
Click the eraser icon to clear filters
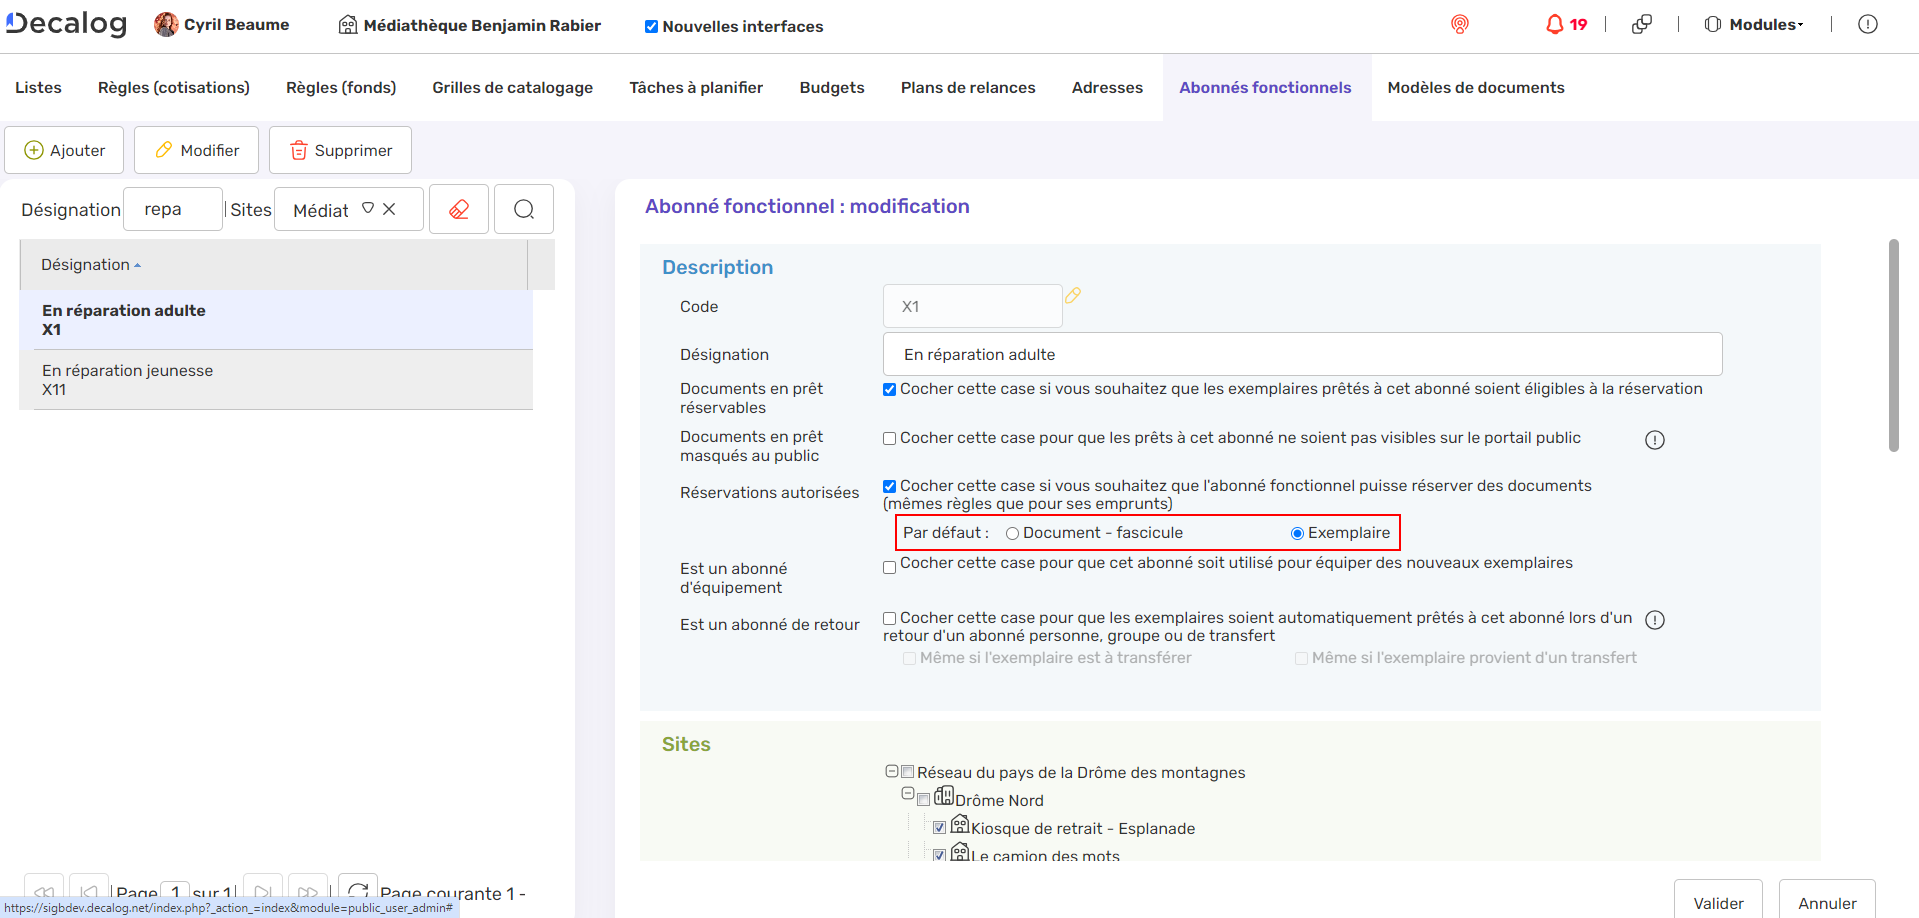pos(459,209)
